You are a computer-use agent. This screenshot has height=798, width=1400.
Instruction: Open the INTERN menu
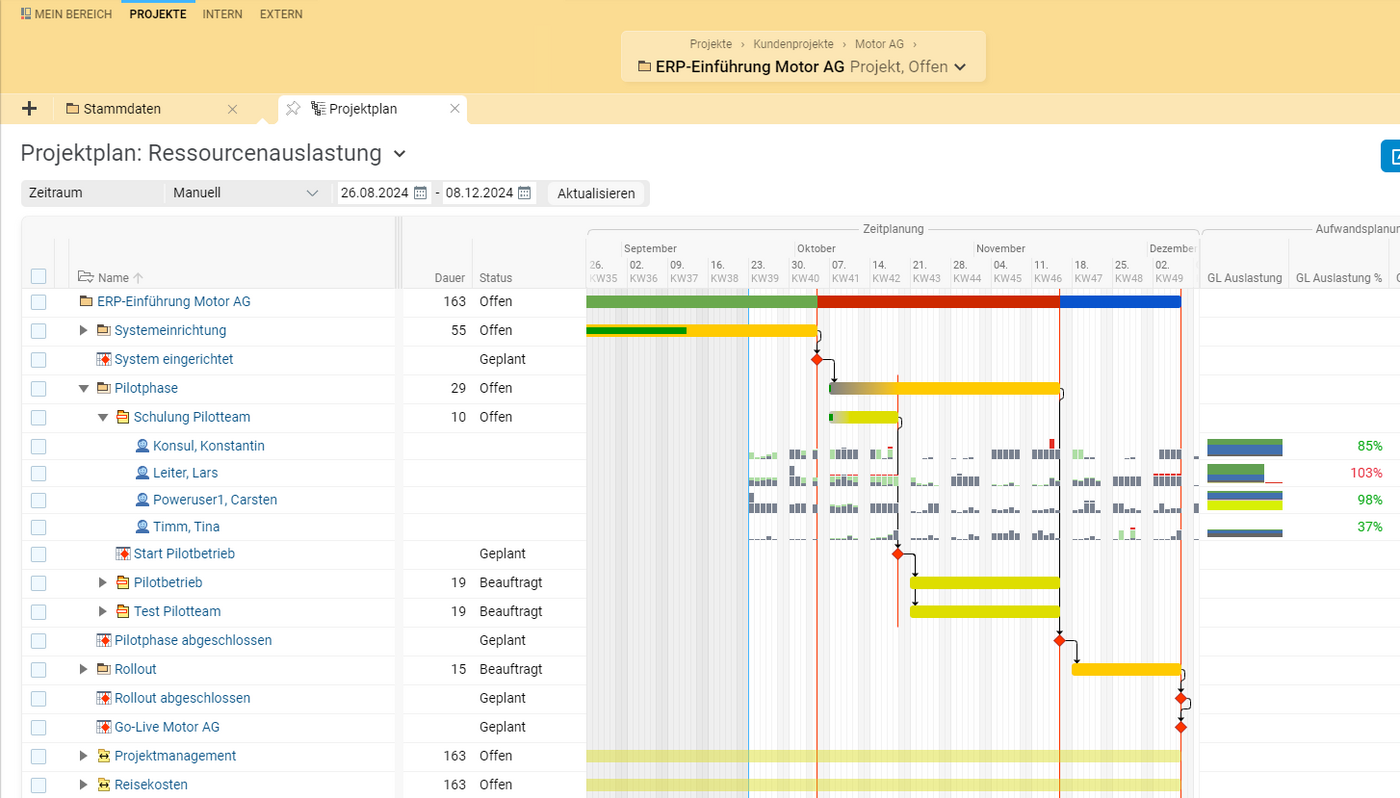coord(223,14)
